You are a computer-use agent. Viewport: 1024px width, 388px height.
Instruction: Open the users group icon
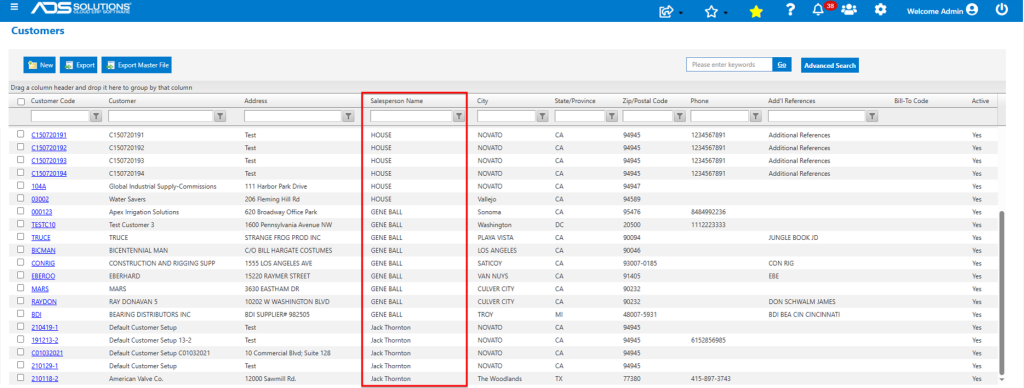click(x=849, y=10)
